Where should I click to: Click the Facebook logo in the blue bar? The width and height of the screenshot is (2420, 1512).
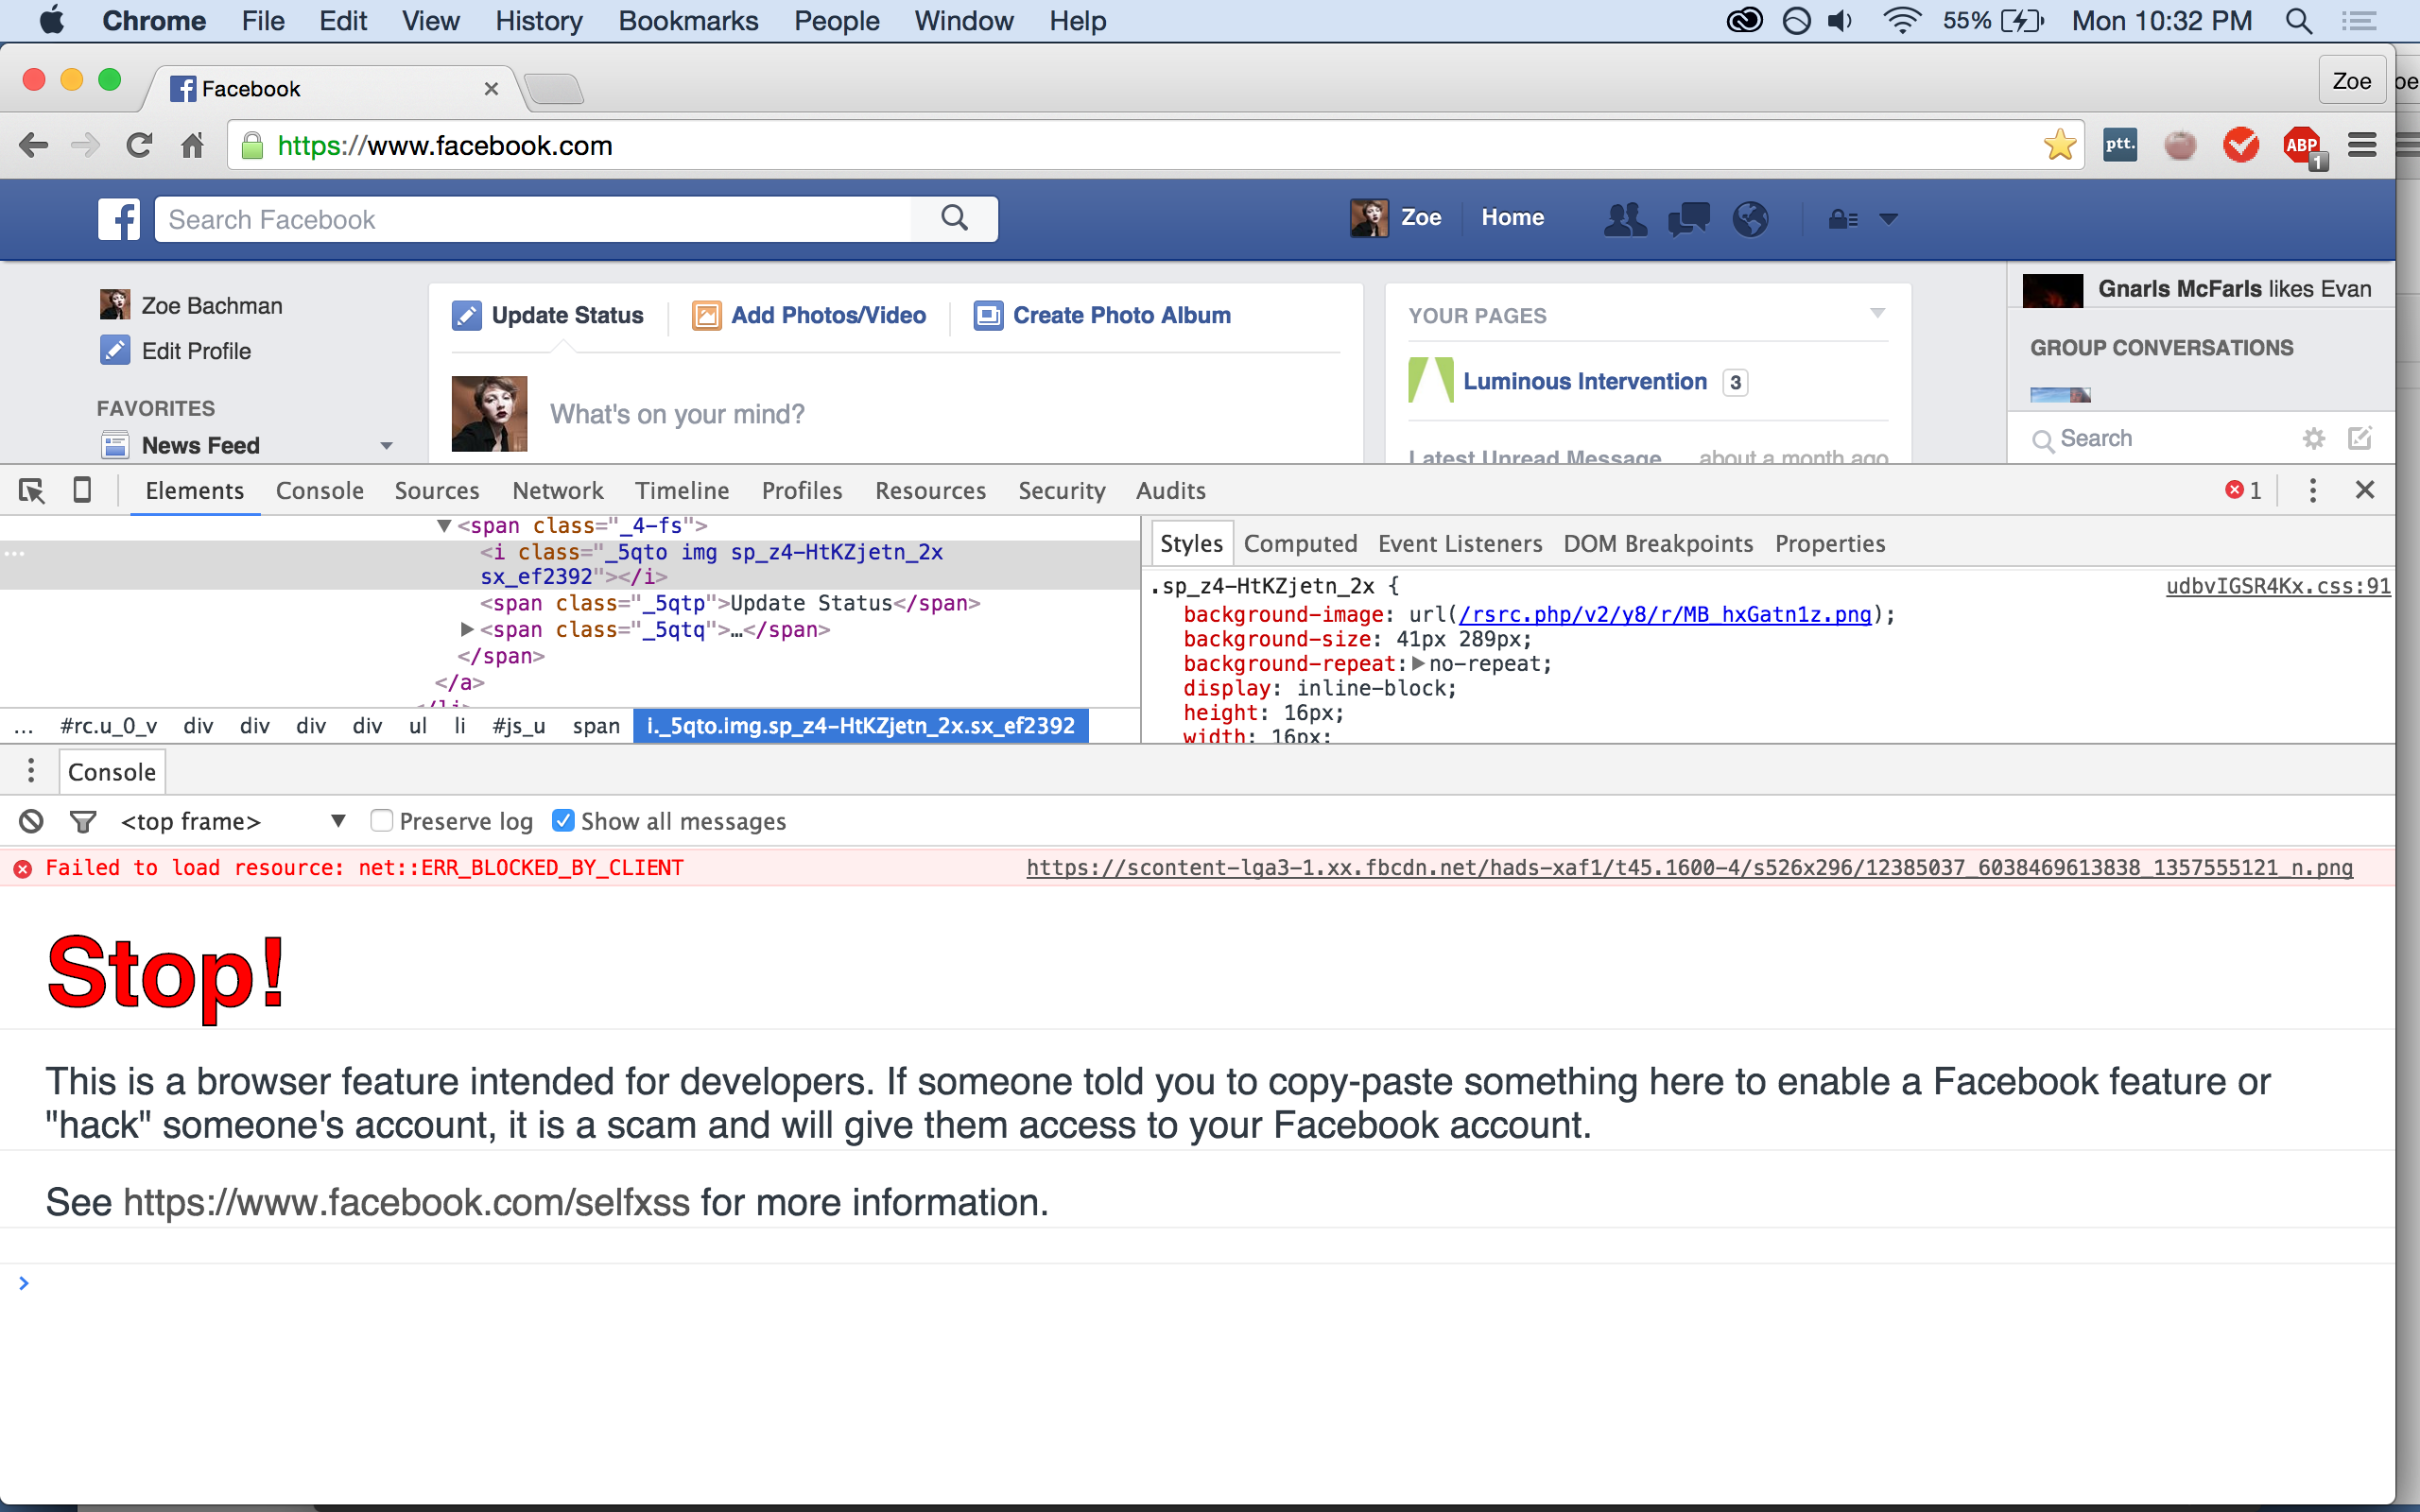point(119,219)
